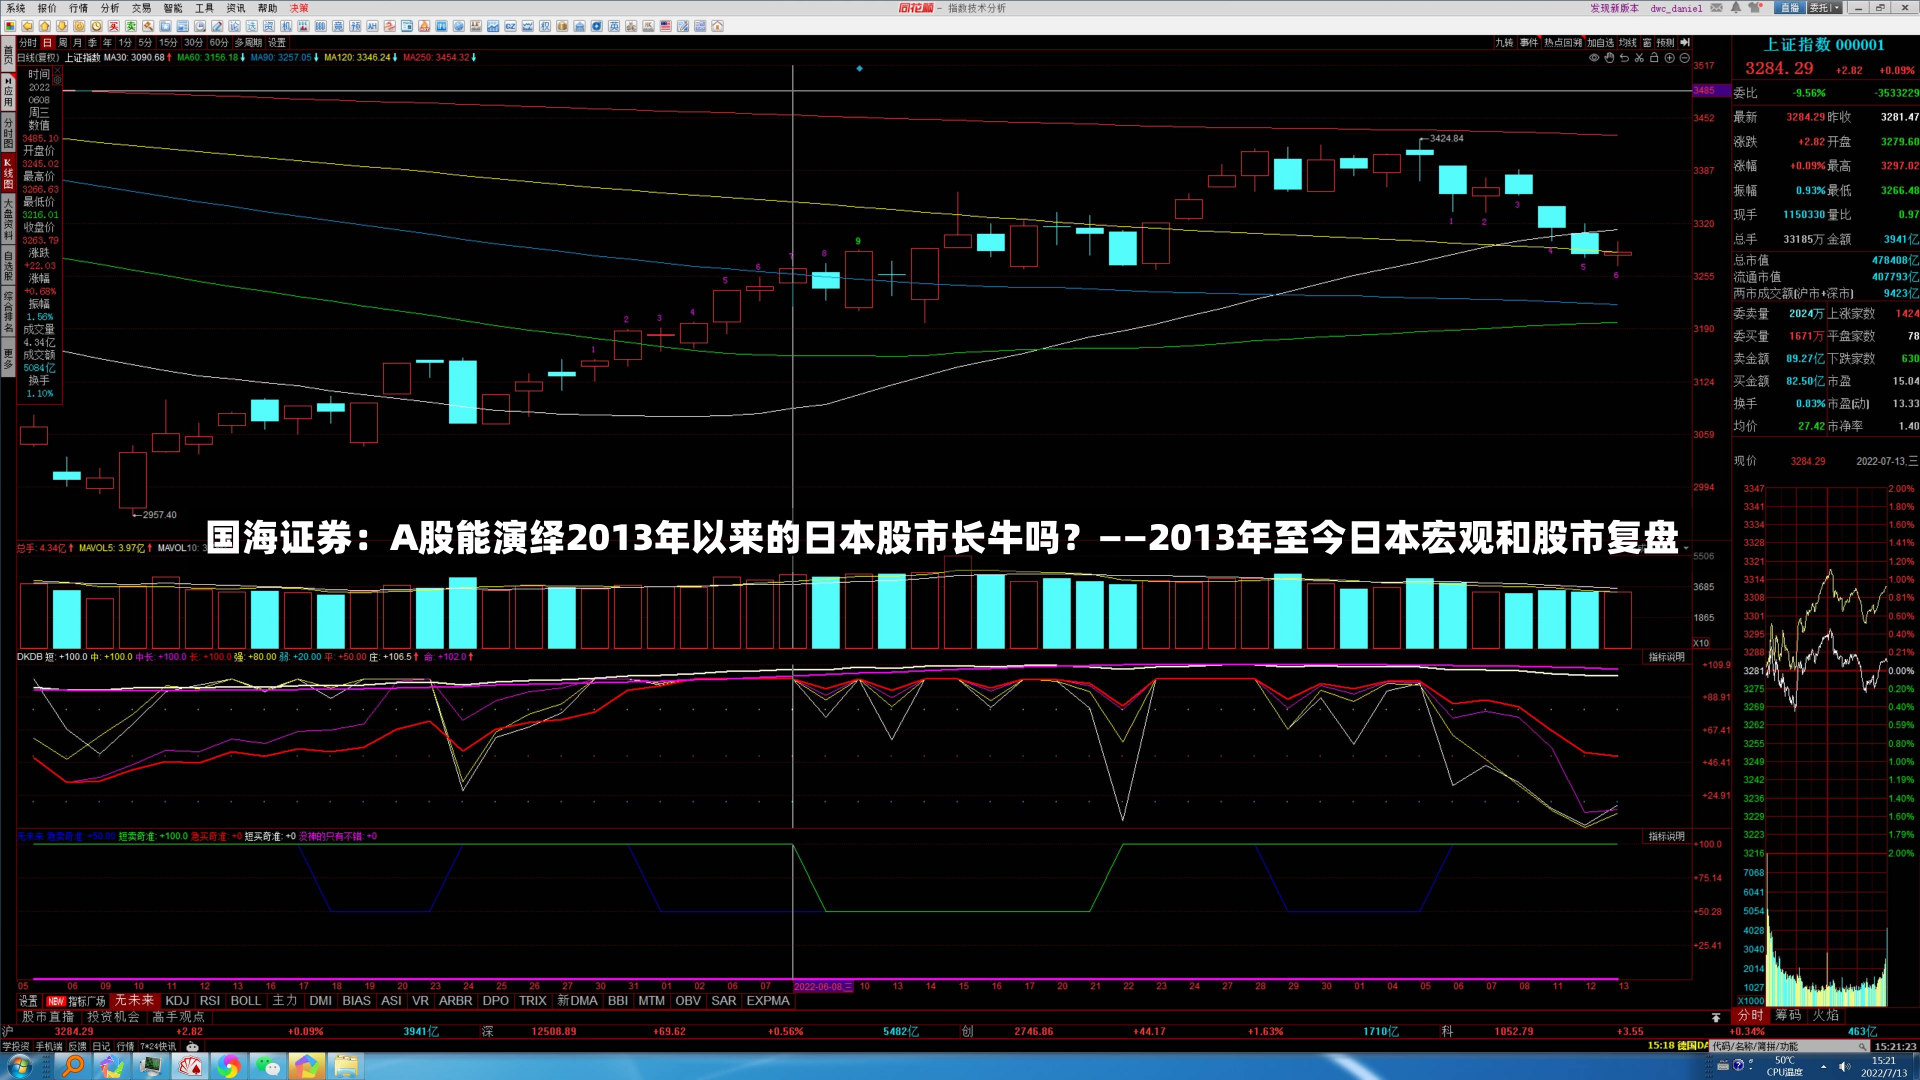Open the Windows Start button
Viewport: 1920px width, 1080px height.
(20, 1066)
